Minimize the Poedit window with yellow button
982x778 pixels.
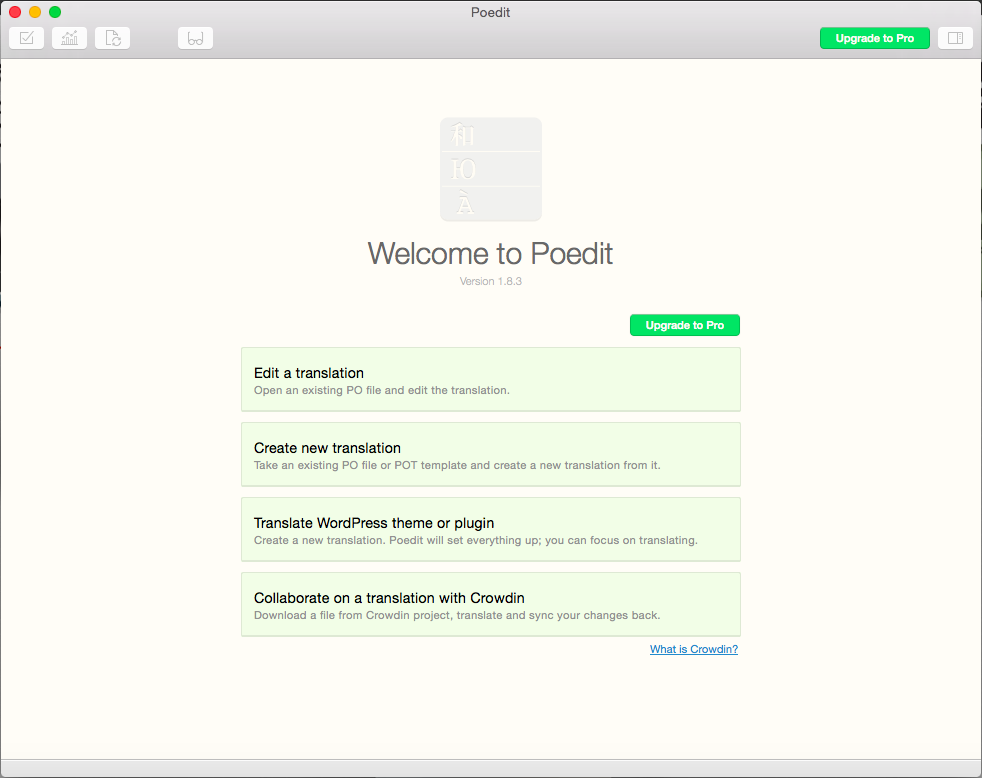coord(35,12)
